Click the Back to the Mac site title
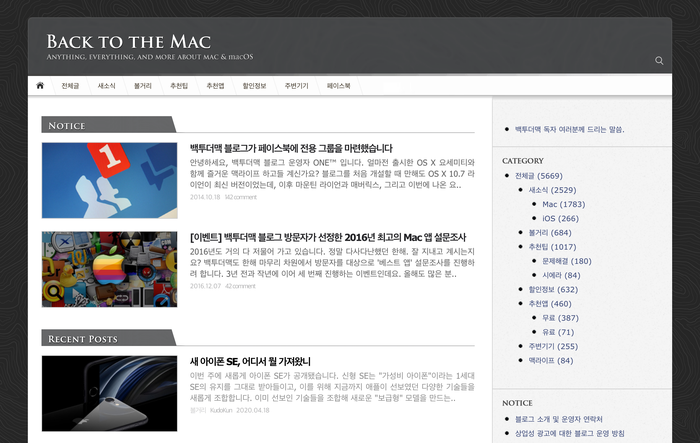The width and height of the screenshot is (700, 443). click(129, 42)
